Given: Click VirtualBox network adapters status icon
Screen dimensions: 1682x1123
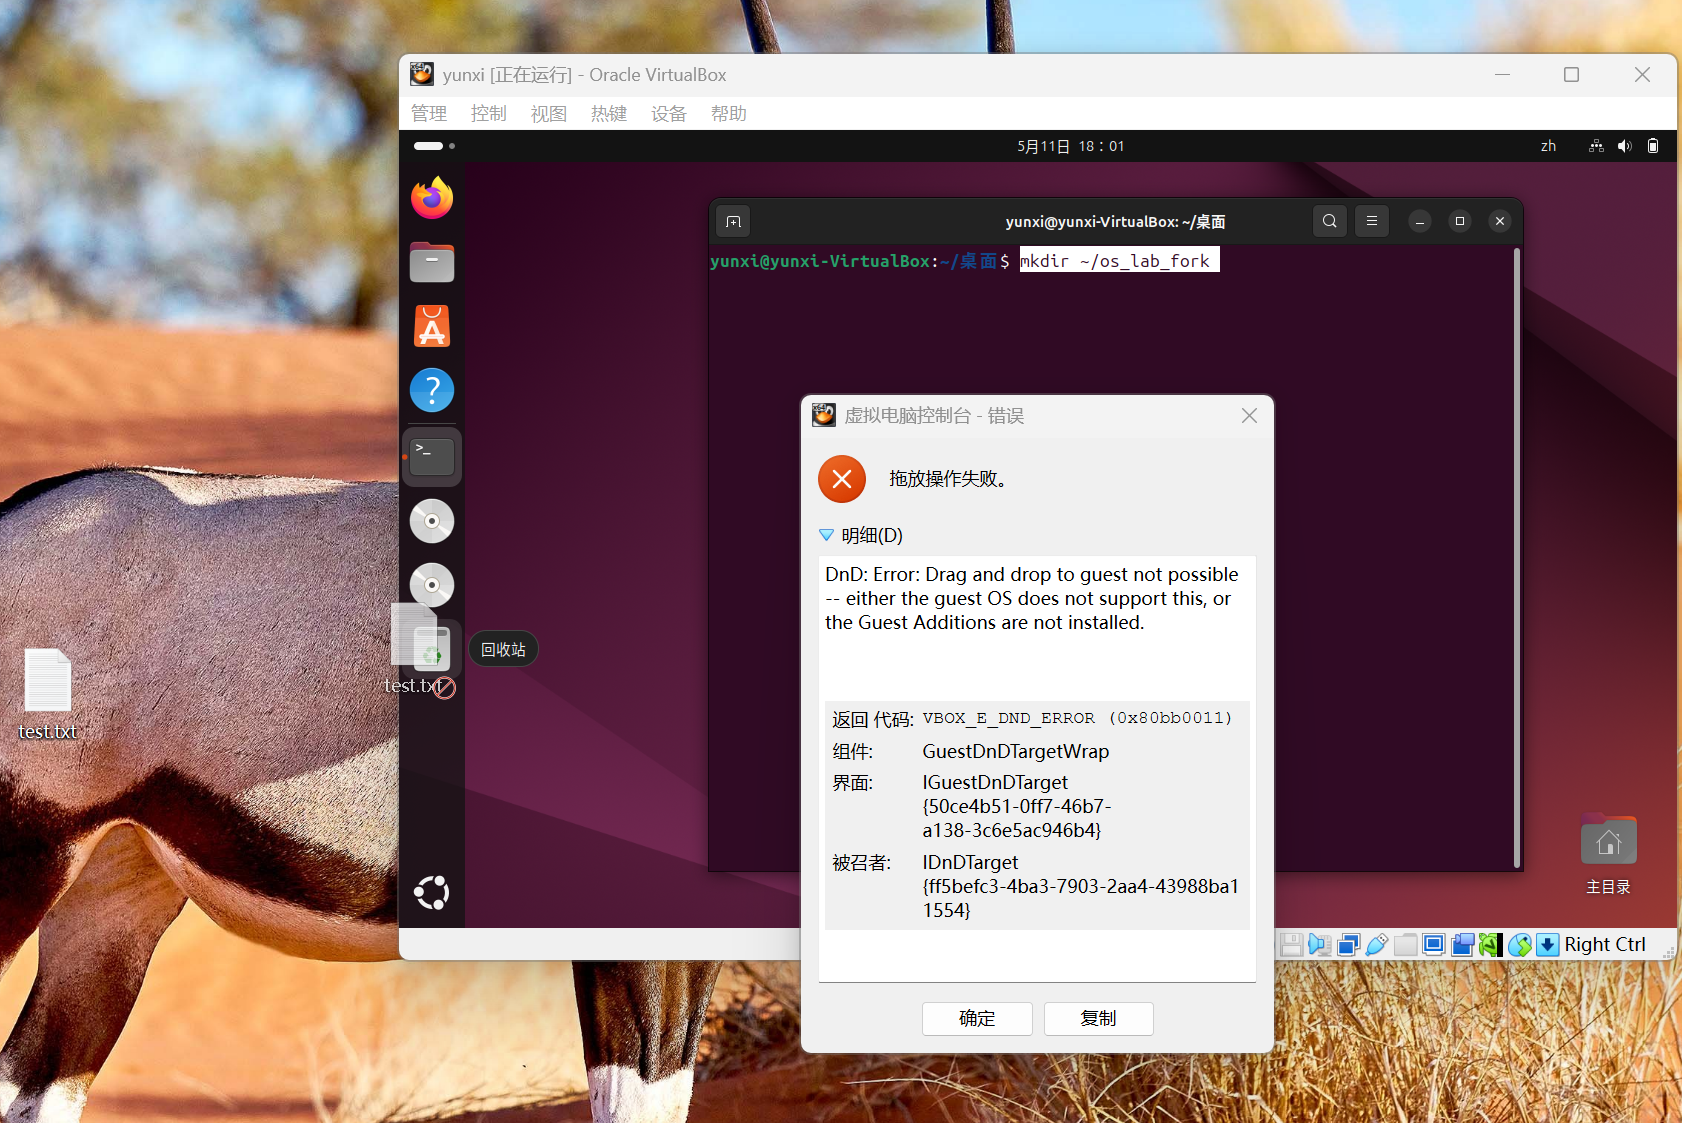Looking at the screenshot, I should 1348,945.
